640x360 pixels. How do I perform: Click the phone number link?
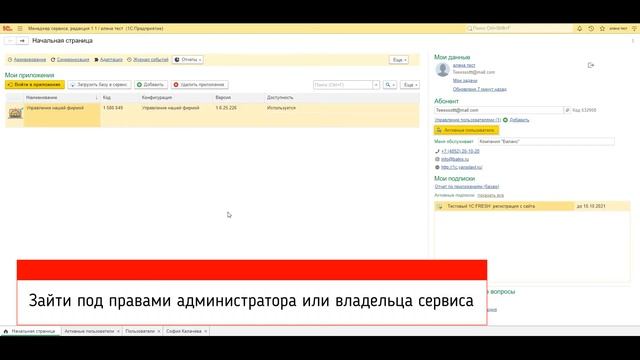point(460,151)
